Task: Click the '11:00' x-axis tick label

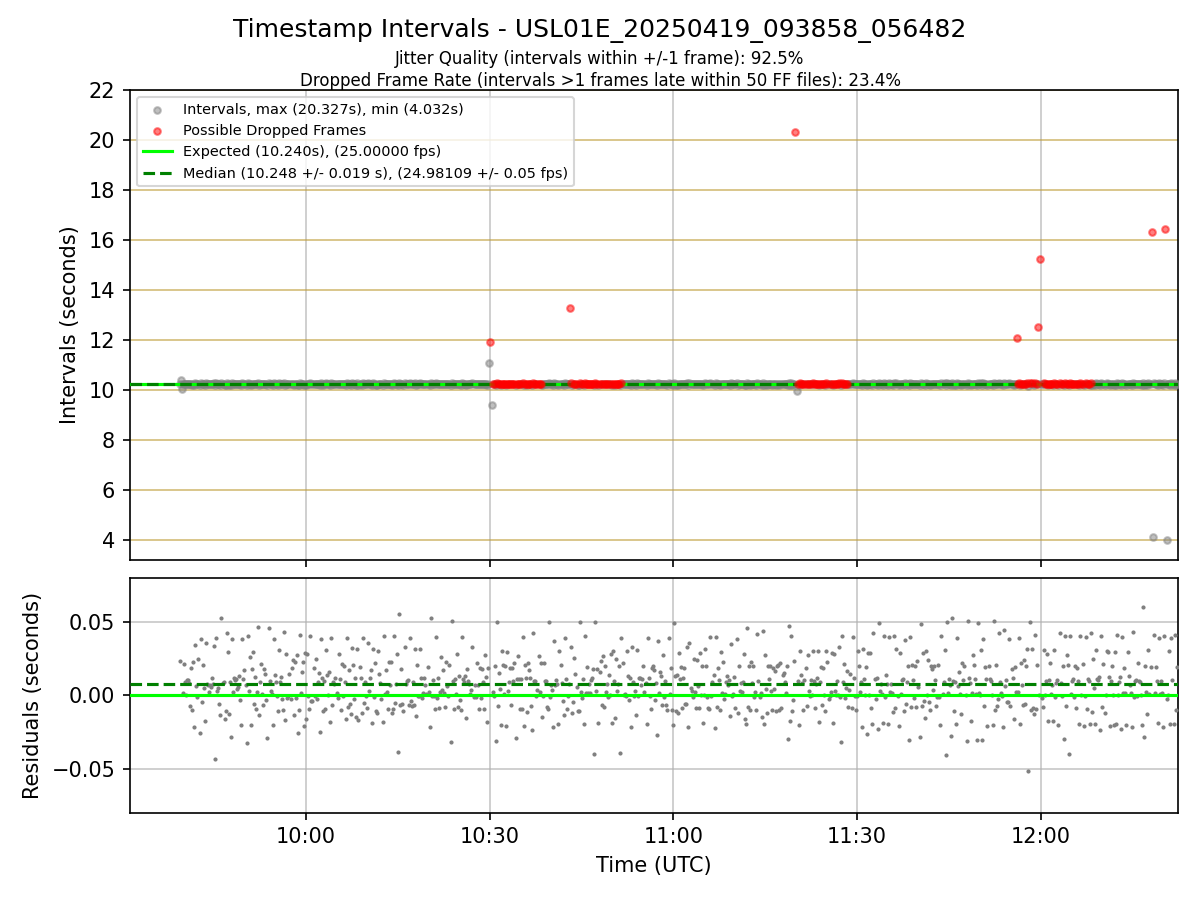Action: pyautogui.click(x=673, y=836)
